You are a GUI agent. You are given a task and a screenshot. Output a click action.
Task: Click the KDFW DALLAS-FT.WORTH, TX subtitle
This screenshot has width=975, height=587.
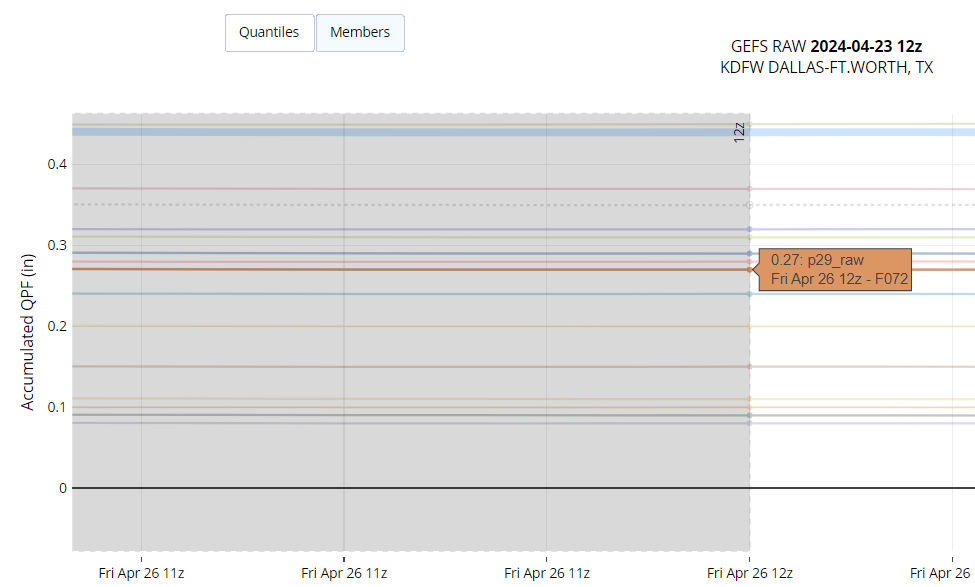tap(826, 67)
